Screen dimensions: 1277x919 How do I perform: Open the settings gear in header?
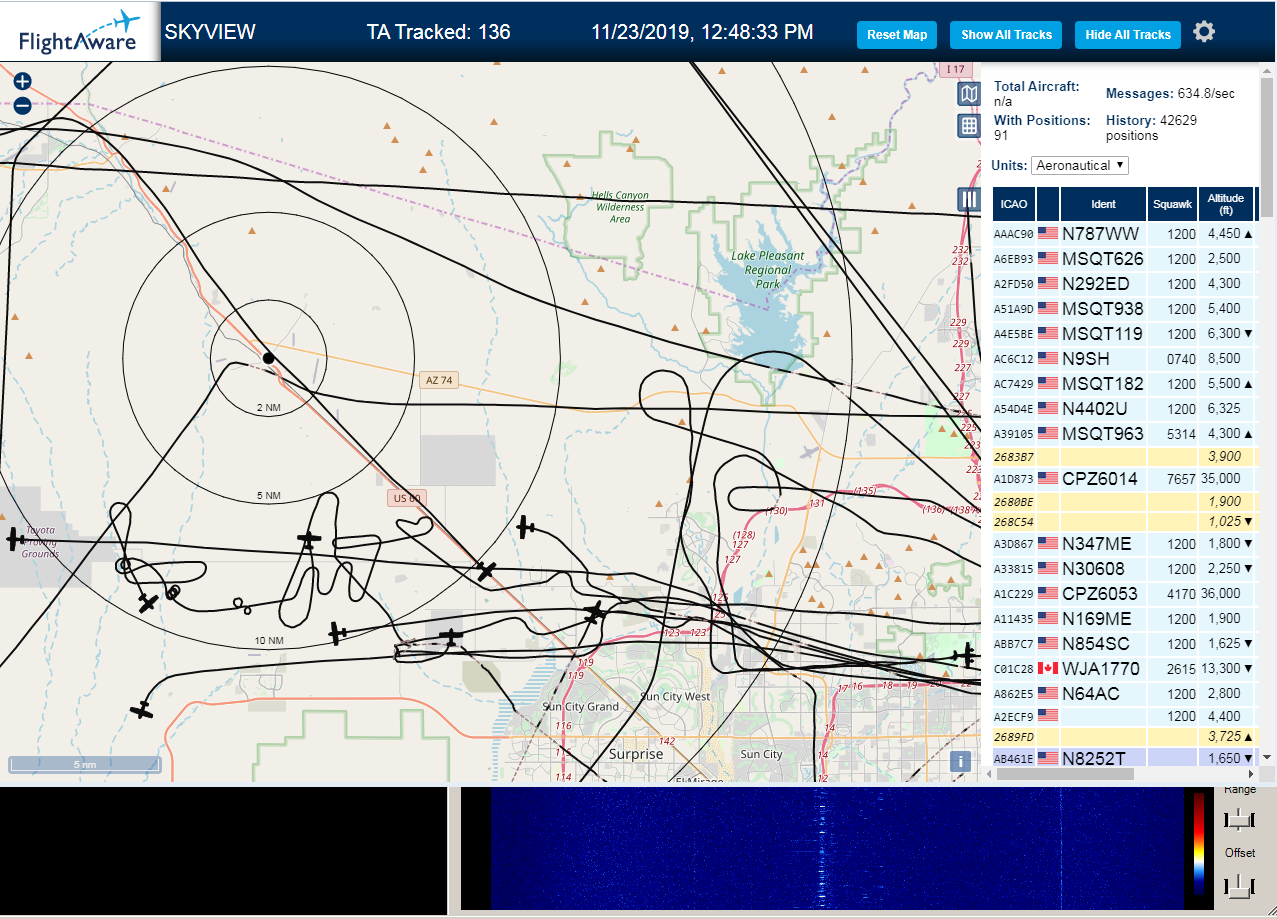[1204, 32]
